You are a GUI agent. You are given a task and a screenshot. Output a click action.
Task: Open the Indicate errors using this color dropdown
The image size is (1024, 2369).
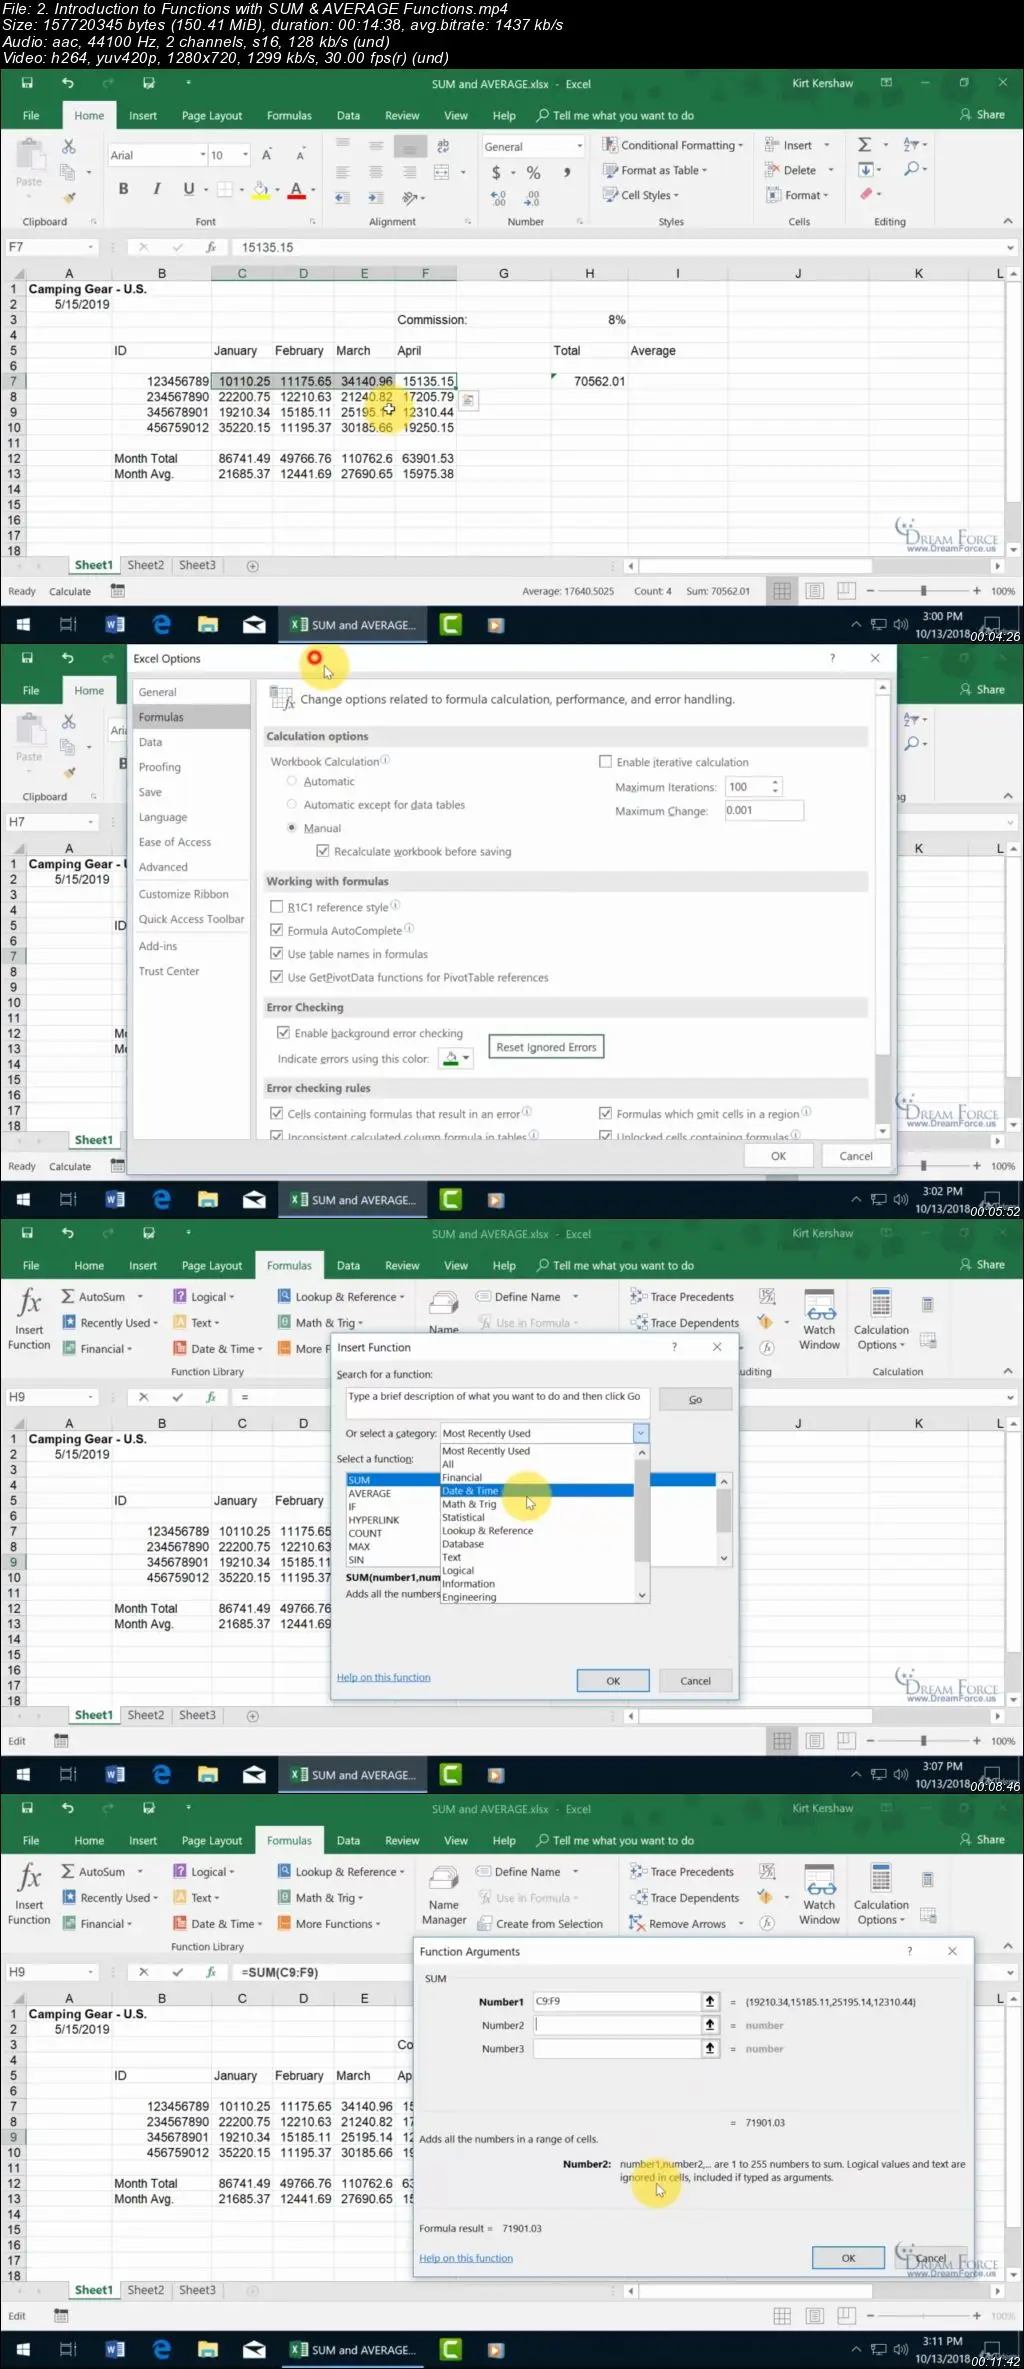[x=456, y=1059]
